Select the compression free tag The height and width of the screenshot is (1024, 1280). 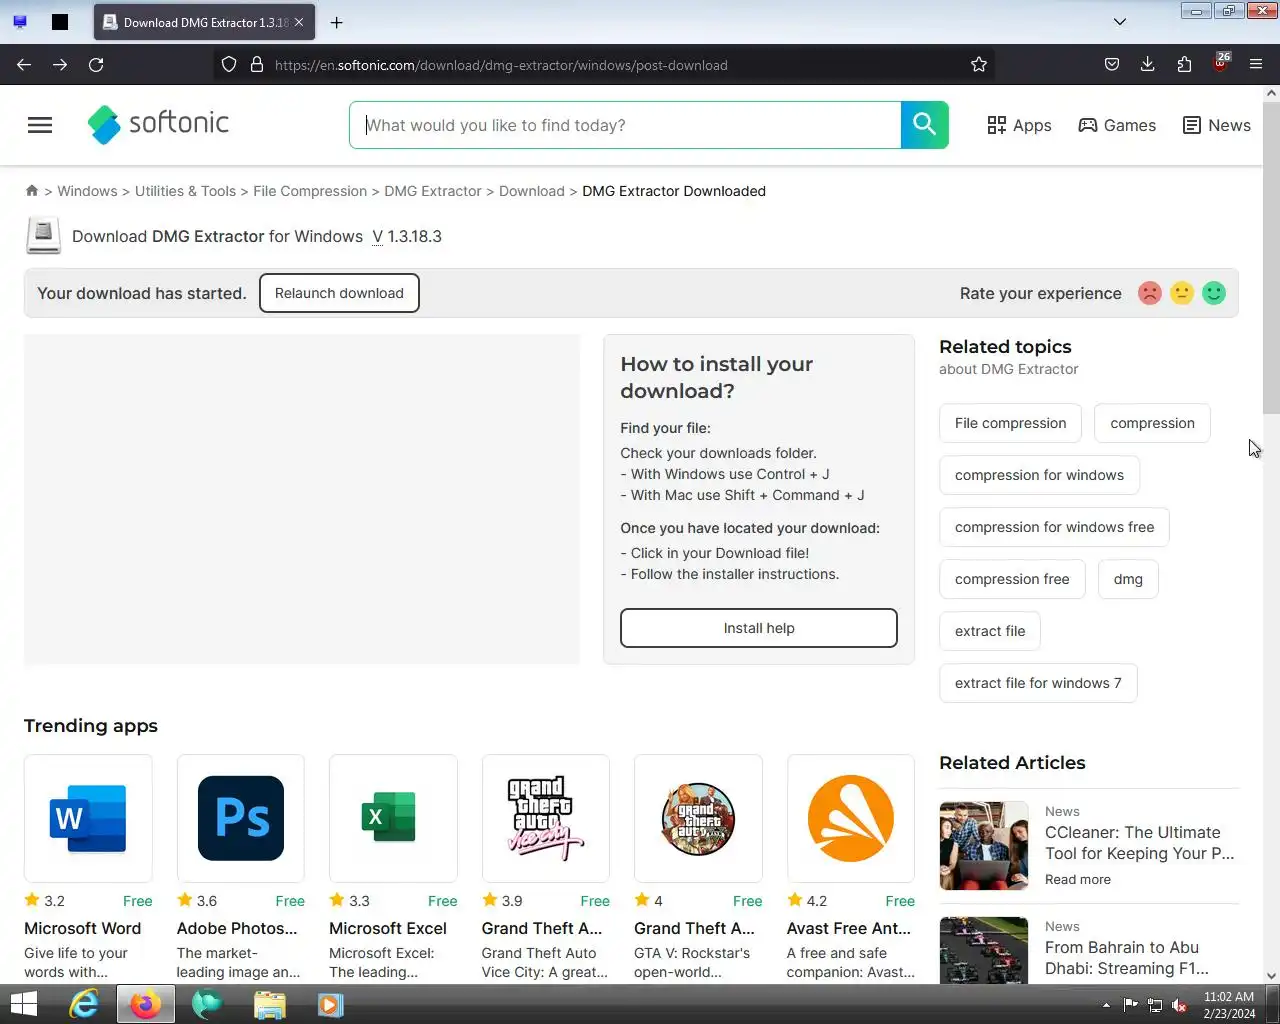1012,579
